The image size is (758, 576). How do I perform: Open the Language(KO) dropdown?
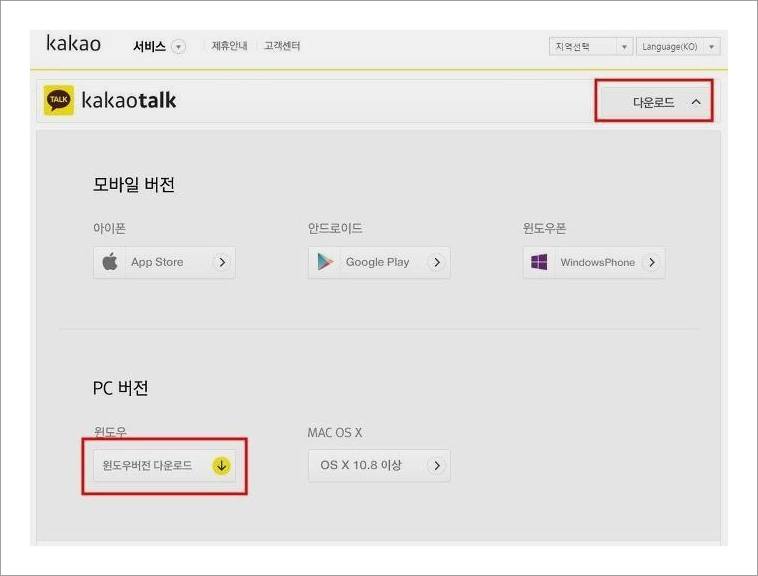[678, 46]
